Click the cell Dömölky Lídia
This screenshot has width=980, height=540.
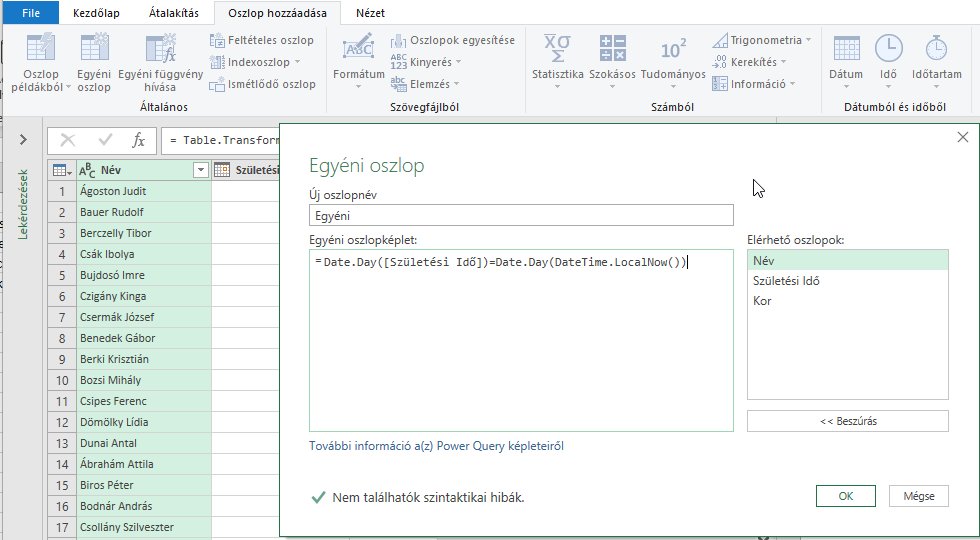[144, 422]
